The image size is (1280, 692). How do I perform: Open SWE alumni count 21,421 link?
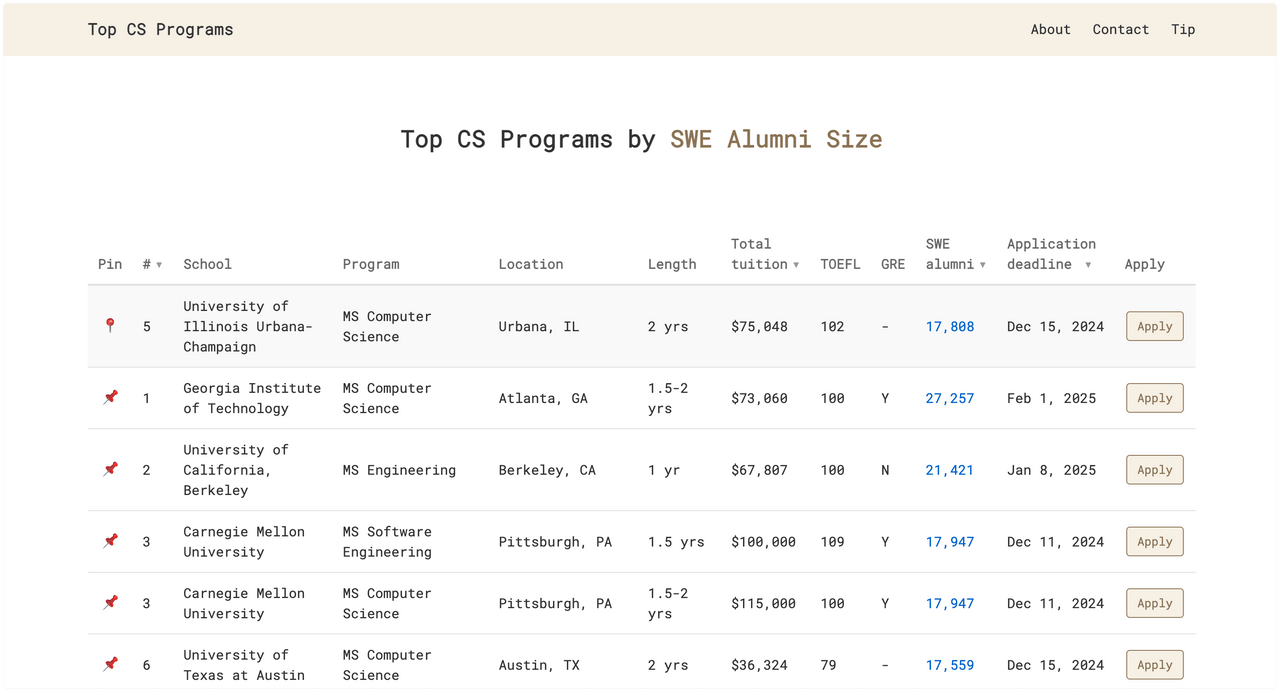pos(949,470)
